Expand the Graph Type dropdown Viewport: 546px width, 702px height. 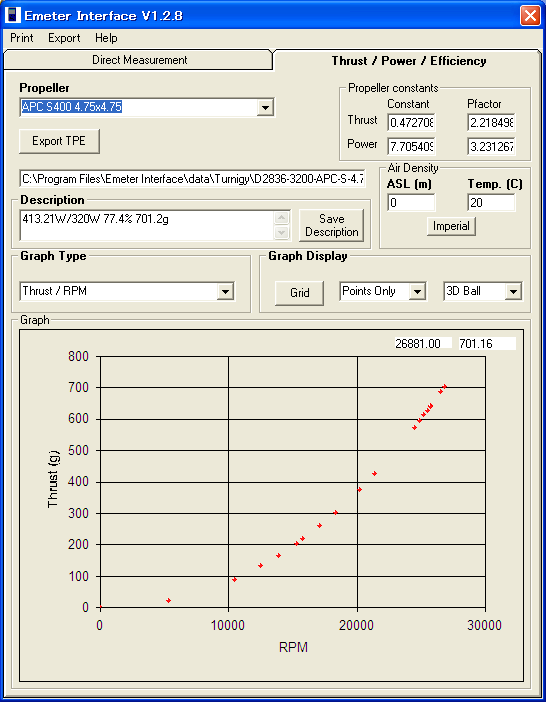click(x=225, y=291)
